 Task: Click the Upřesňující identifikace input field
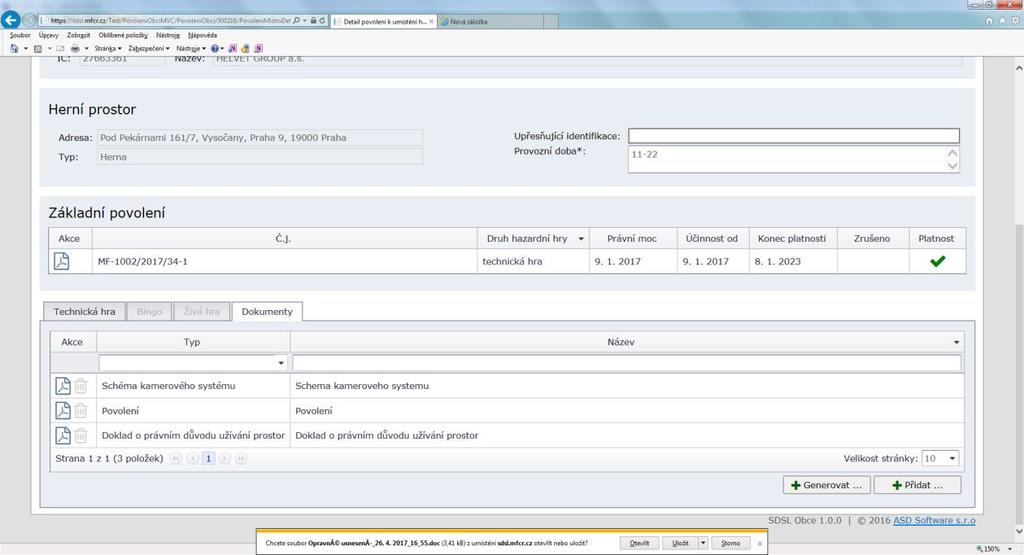[x=793, y=136]
